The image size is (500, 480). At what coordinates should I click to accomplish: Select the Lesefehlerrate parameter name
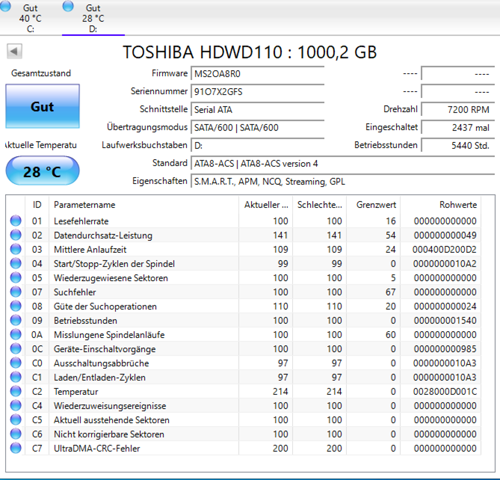click(x=81, y=221)
